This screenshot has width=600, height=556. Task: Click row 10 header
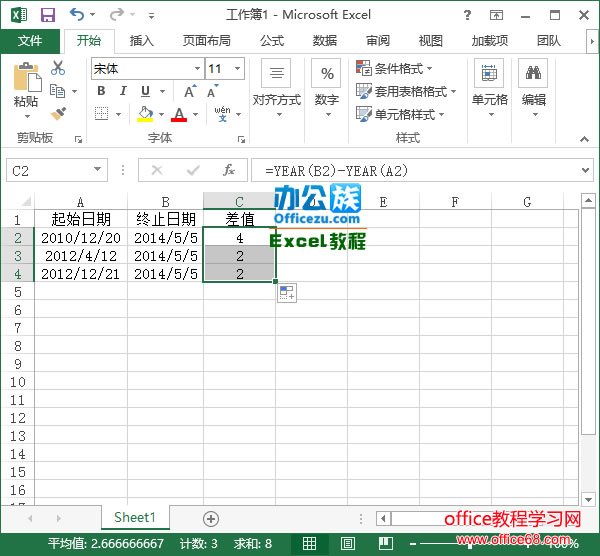tap(18, 382)
